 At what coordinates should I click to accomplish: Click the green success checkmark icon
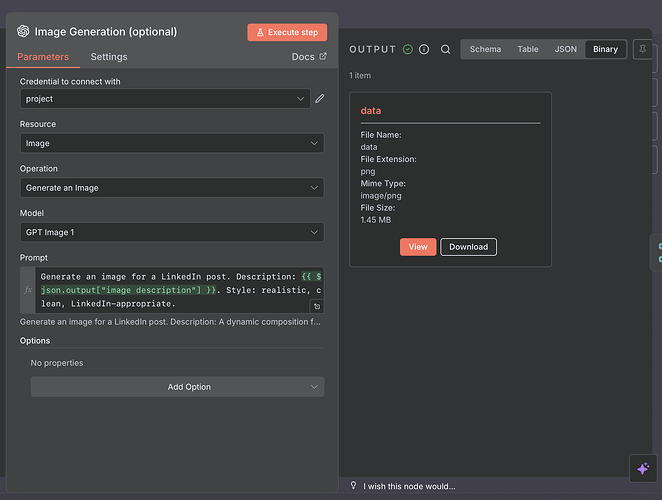[x=408, y=49]
